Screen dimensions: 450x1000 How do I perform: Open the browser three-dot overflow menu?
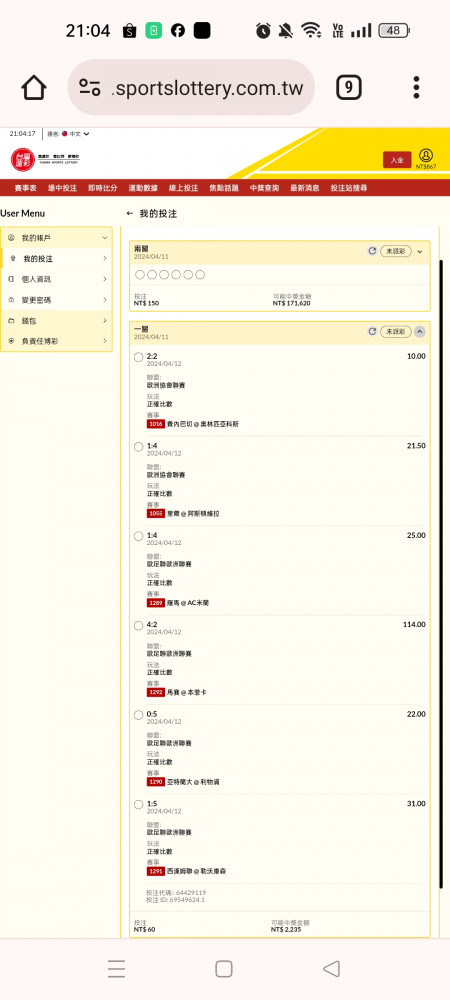416,88
